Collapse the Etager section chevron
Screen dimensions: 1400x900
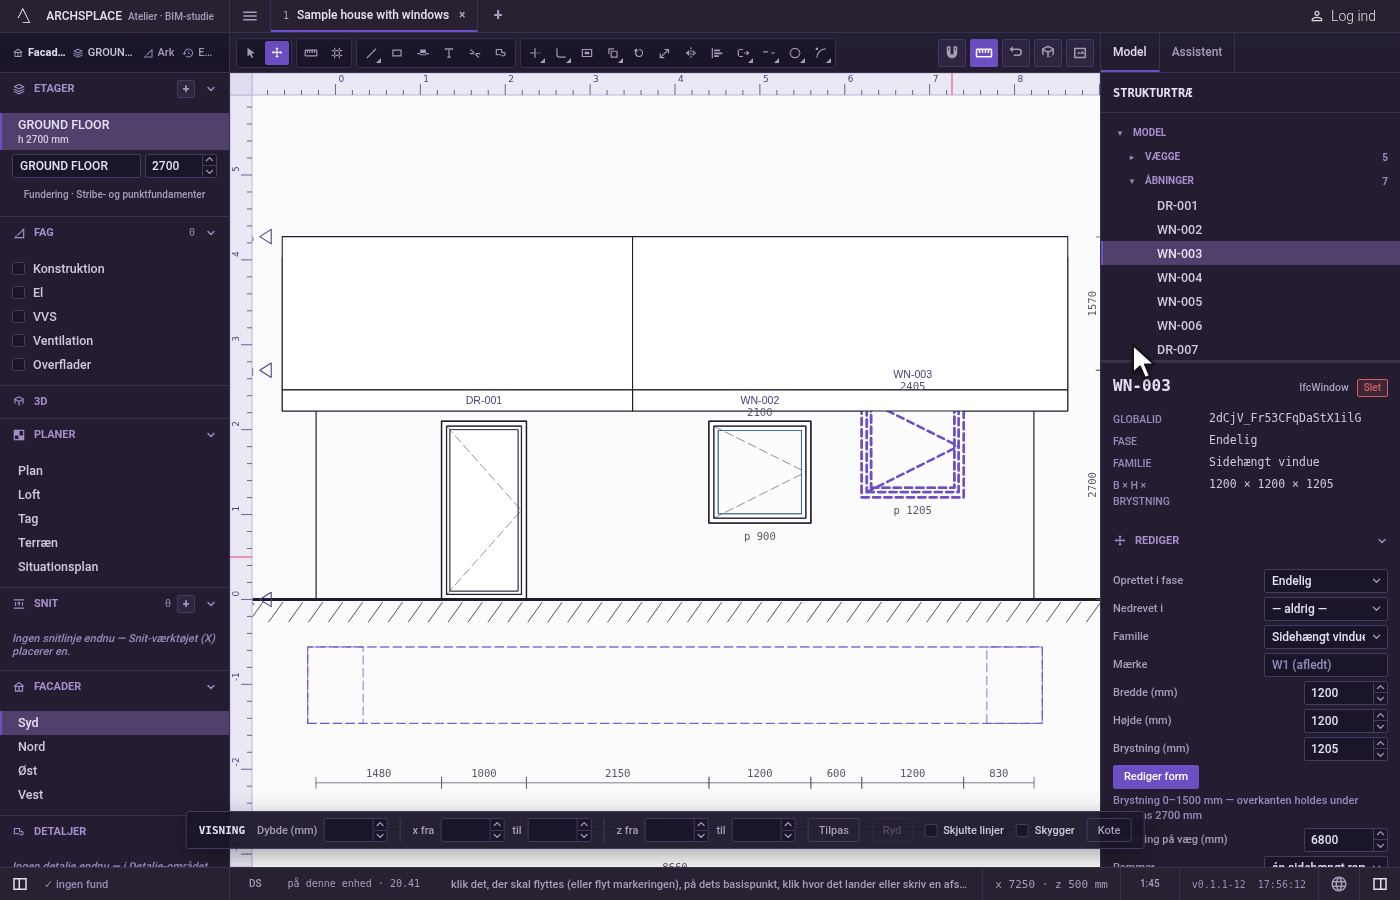click(x=211, y=89)
